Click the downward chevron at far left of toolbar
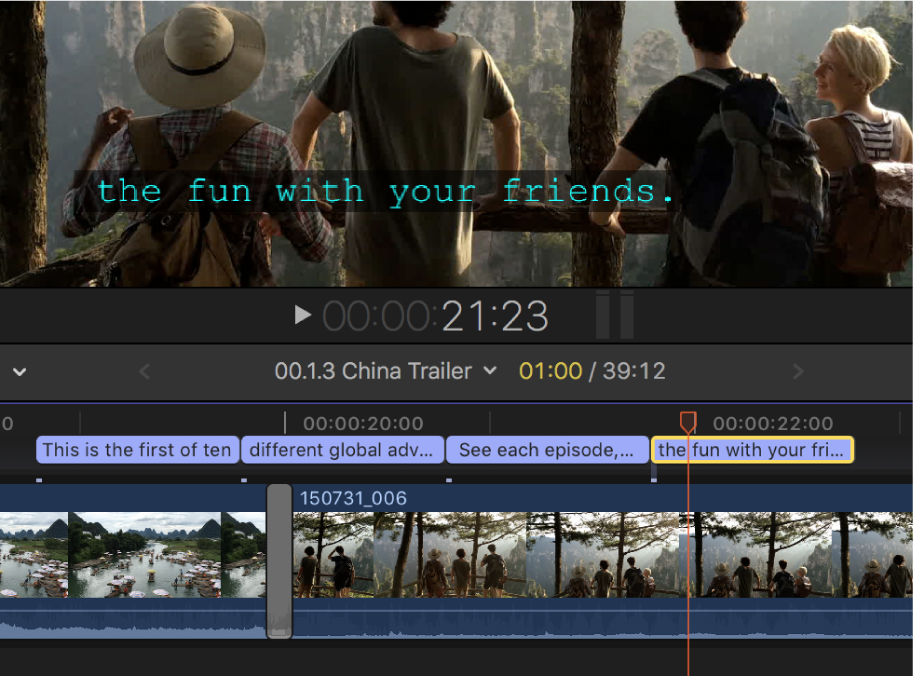The image size is (915, 676). 18,371
